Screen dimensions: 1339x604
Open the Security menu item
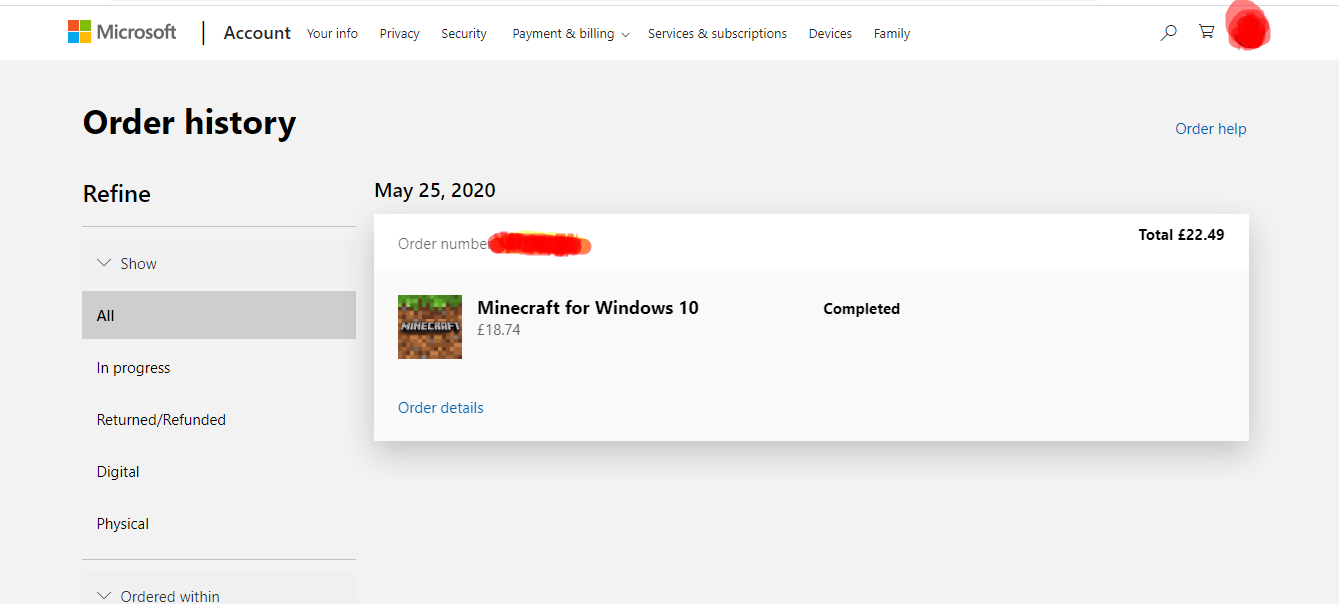click(x=464, y=34)
